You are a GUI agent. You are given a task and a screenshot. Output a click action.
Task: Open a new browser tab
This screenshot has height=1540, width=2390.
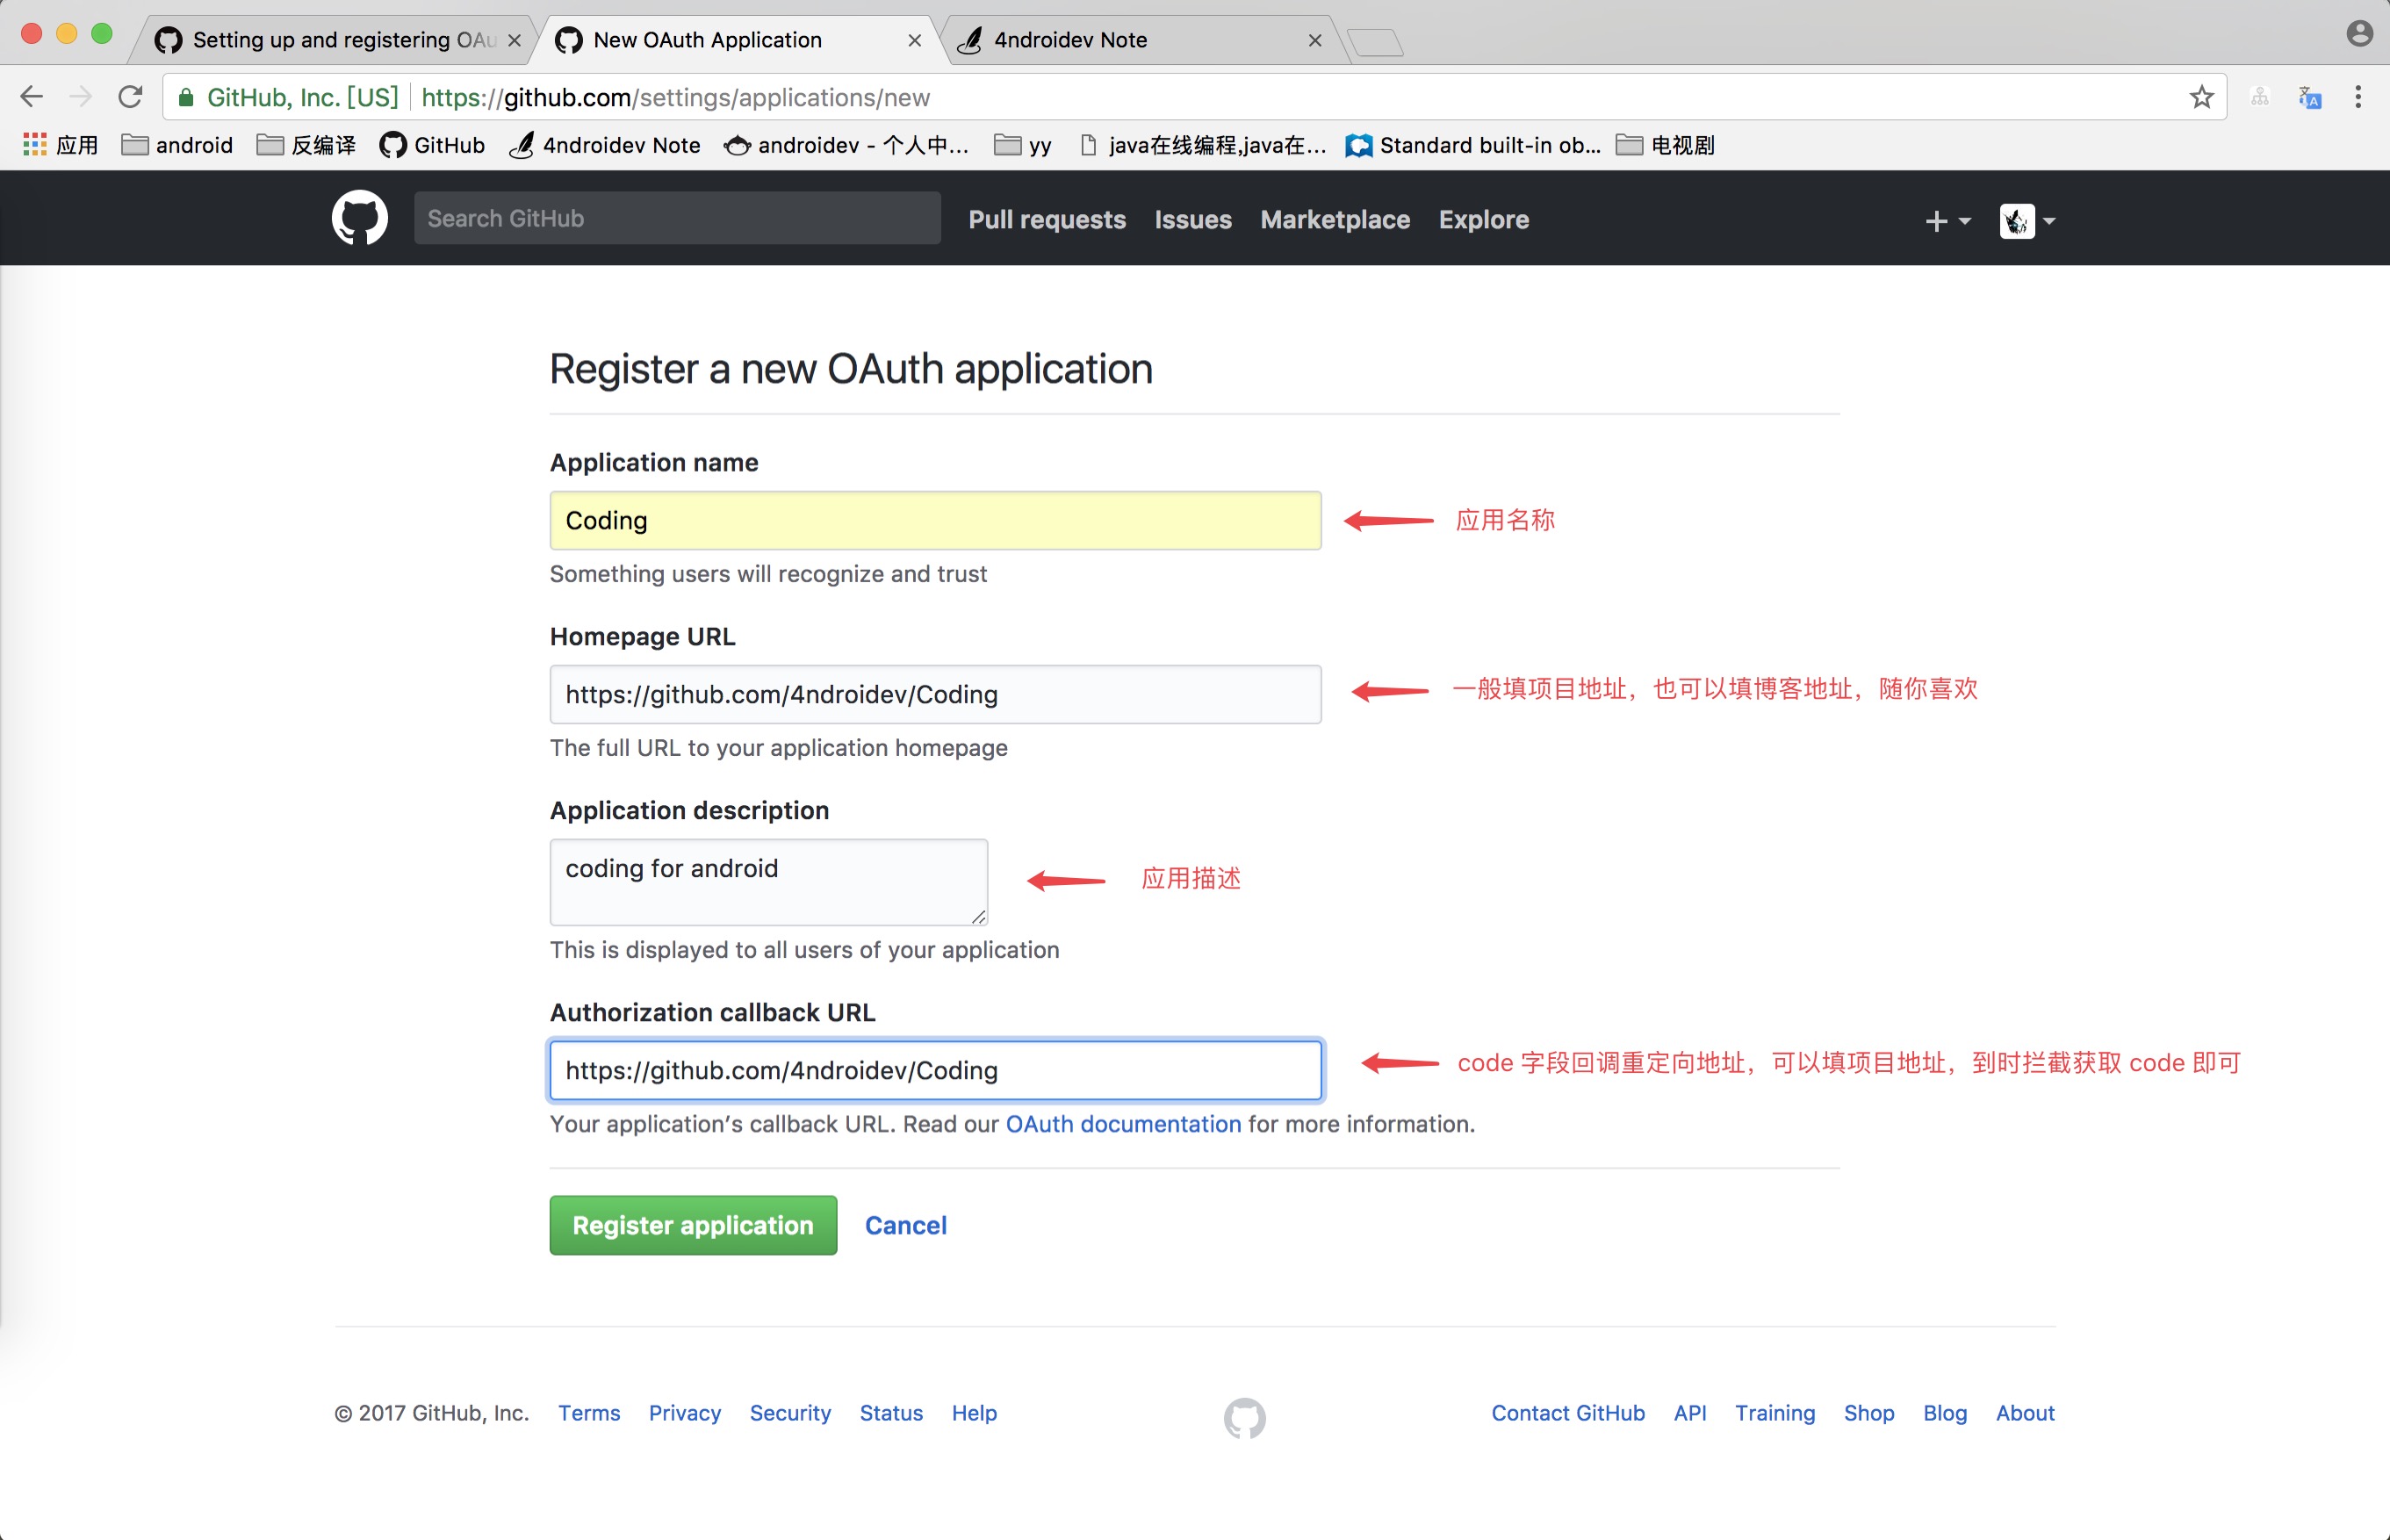(x=1375, y=42)
